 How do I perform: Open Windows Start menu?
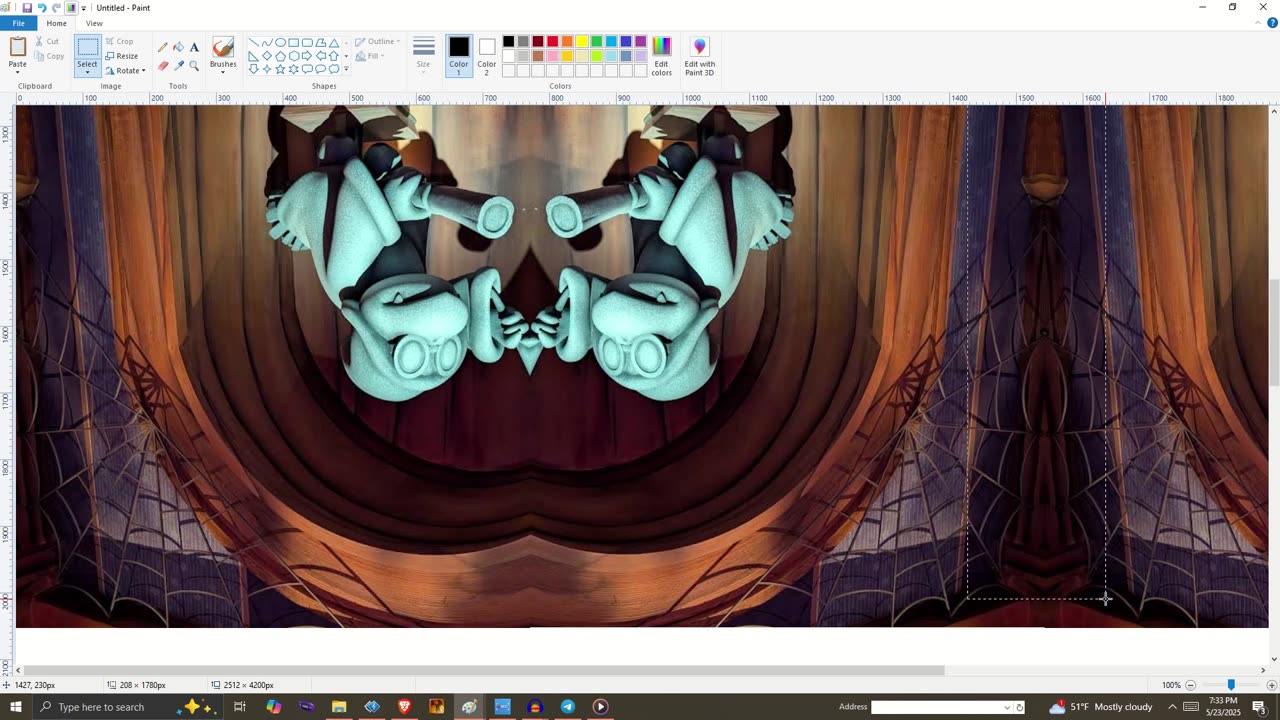point(15,707)
